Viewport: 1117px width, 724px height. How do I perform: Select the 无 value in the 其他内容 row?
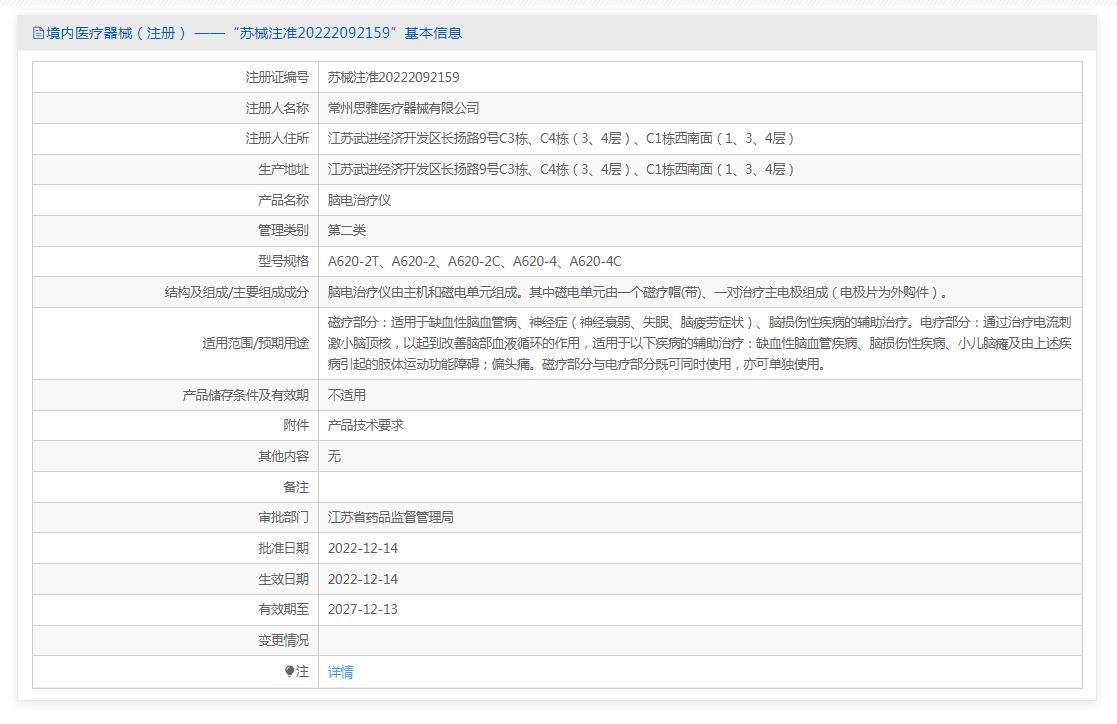tap(334, 456)
